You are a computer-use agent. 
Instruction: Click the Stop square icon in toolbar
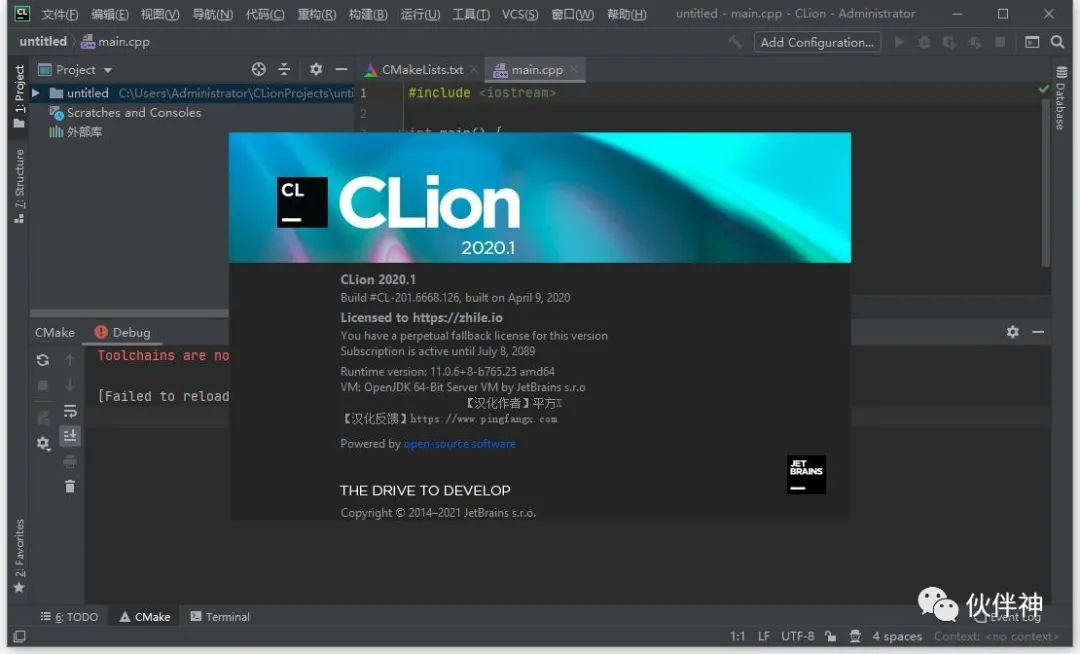coord(1000,42)
